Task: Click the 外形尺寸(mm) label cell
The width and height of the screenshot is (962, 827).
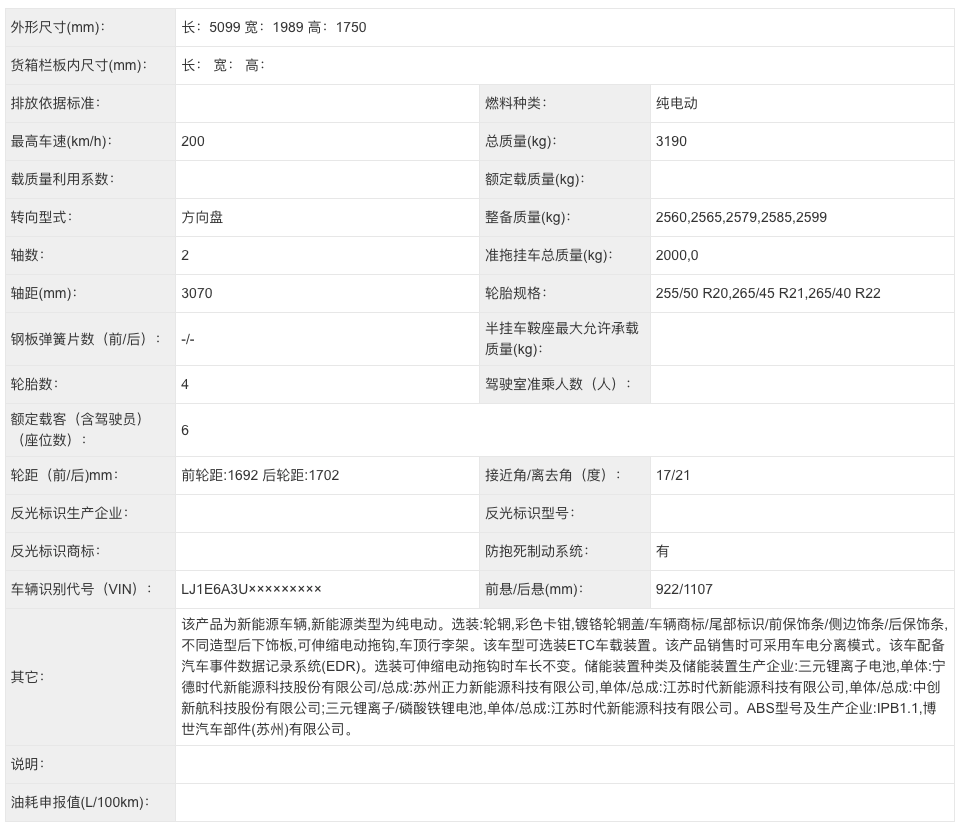Action: click(57, 27)
